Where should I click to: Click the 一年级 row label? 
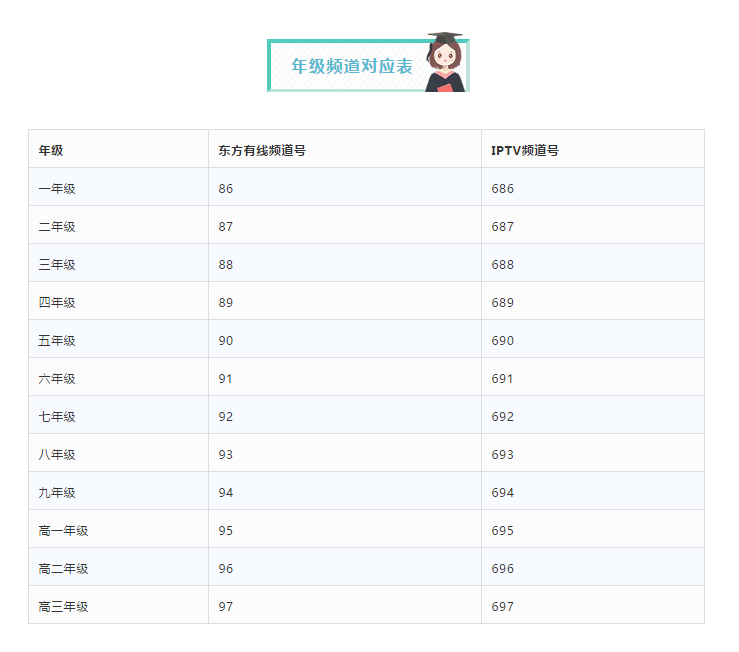(57, 188)
